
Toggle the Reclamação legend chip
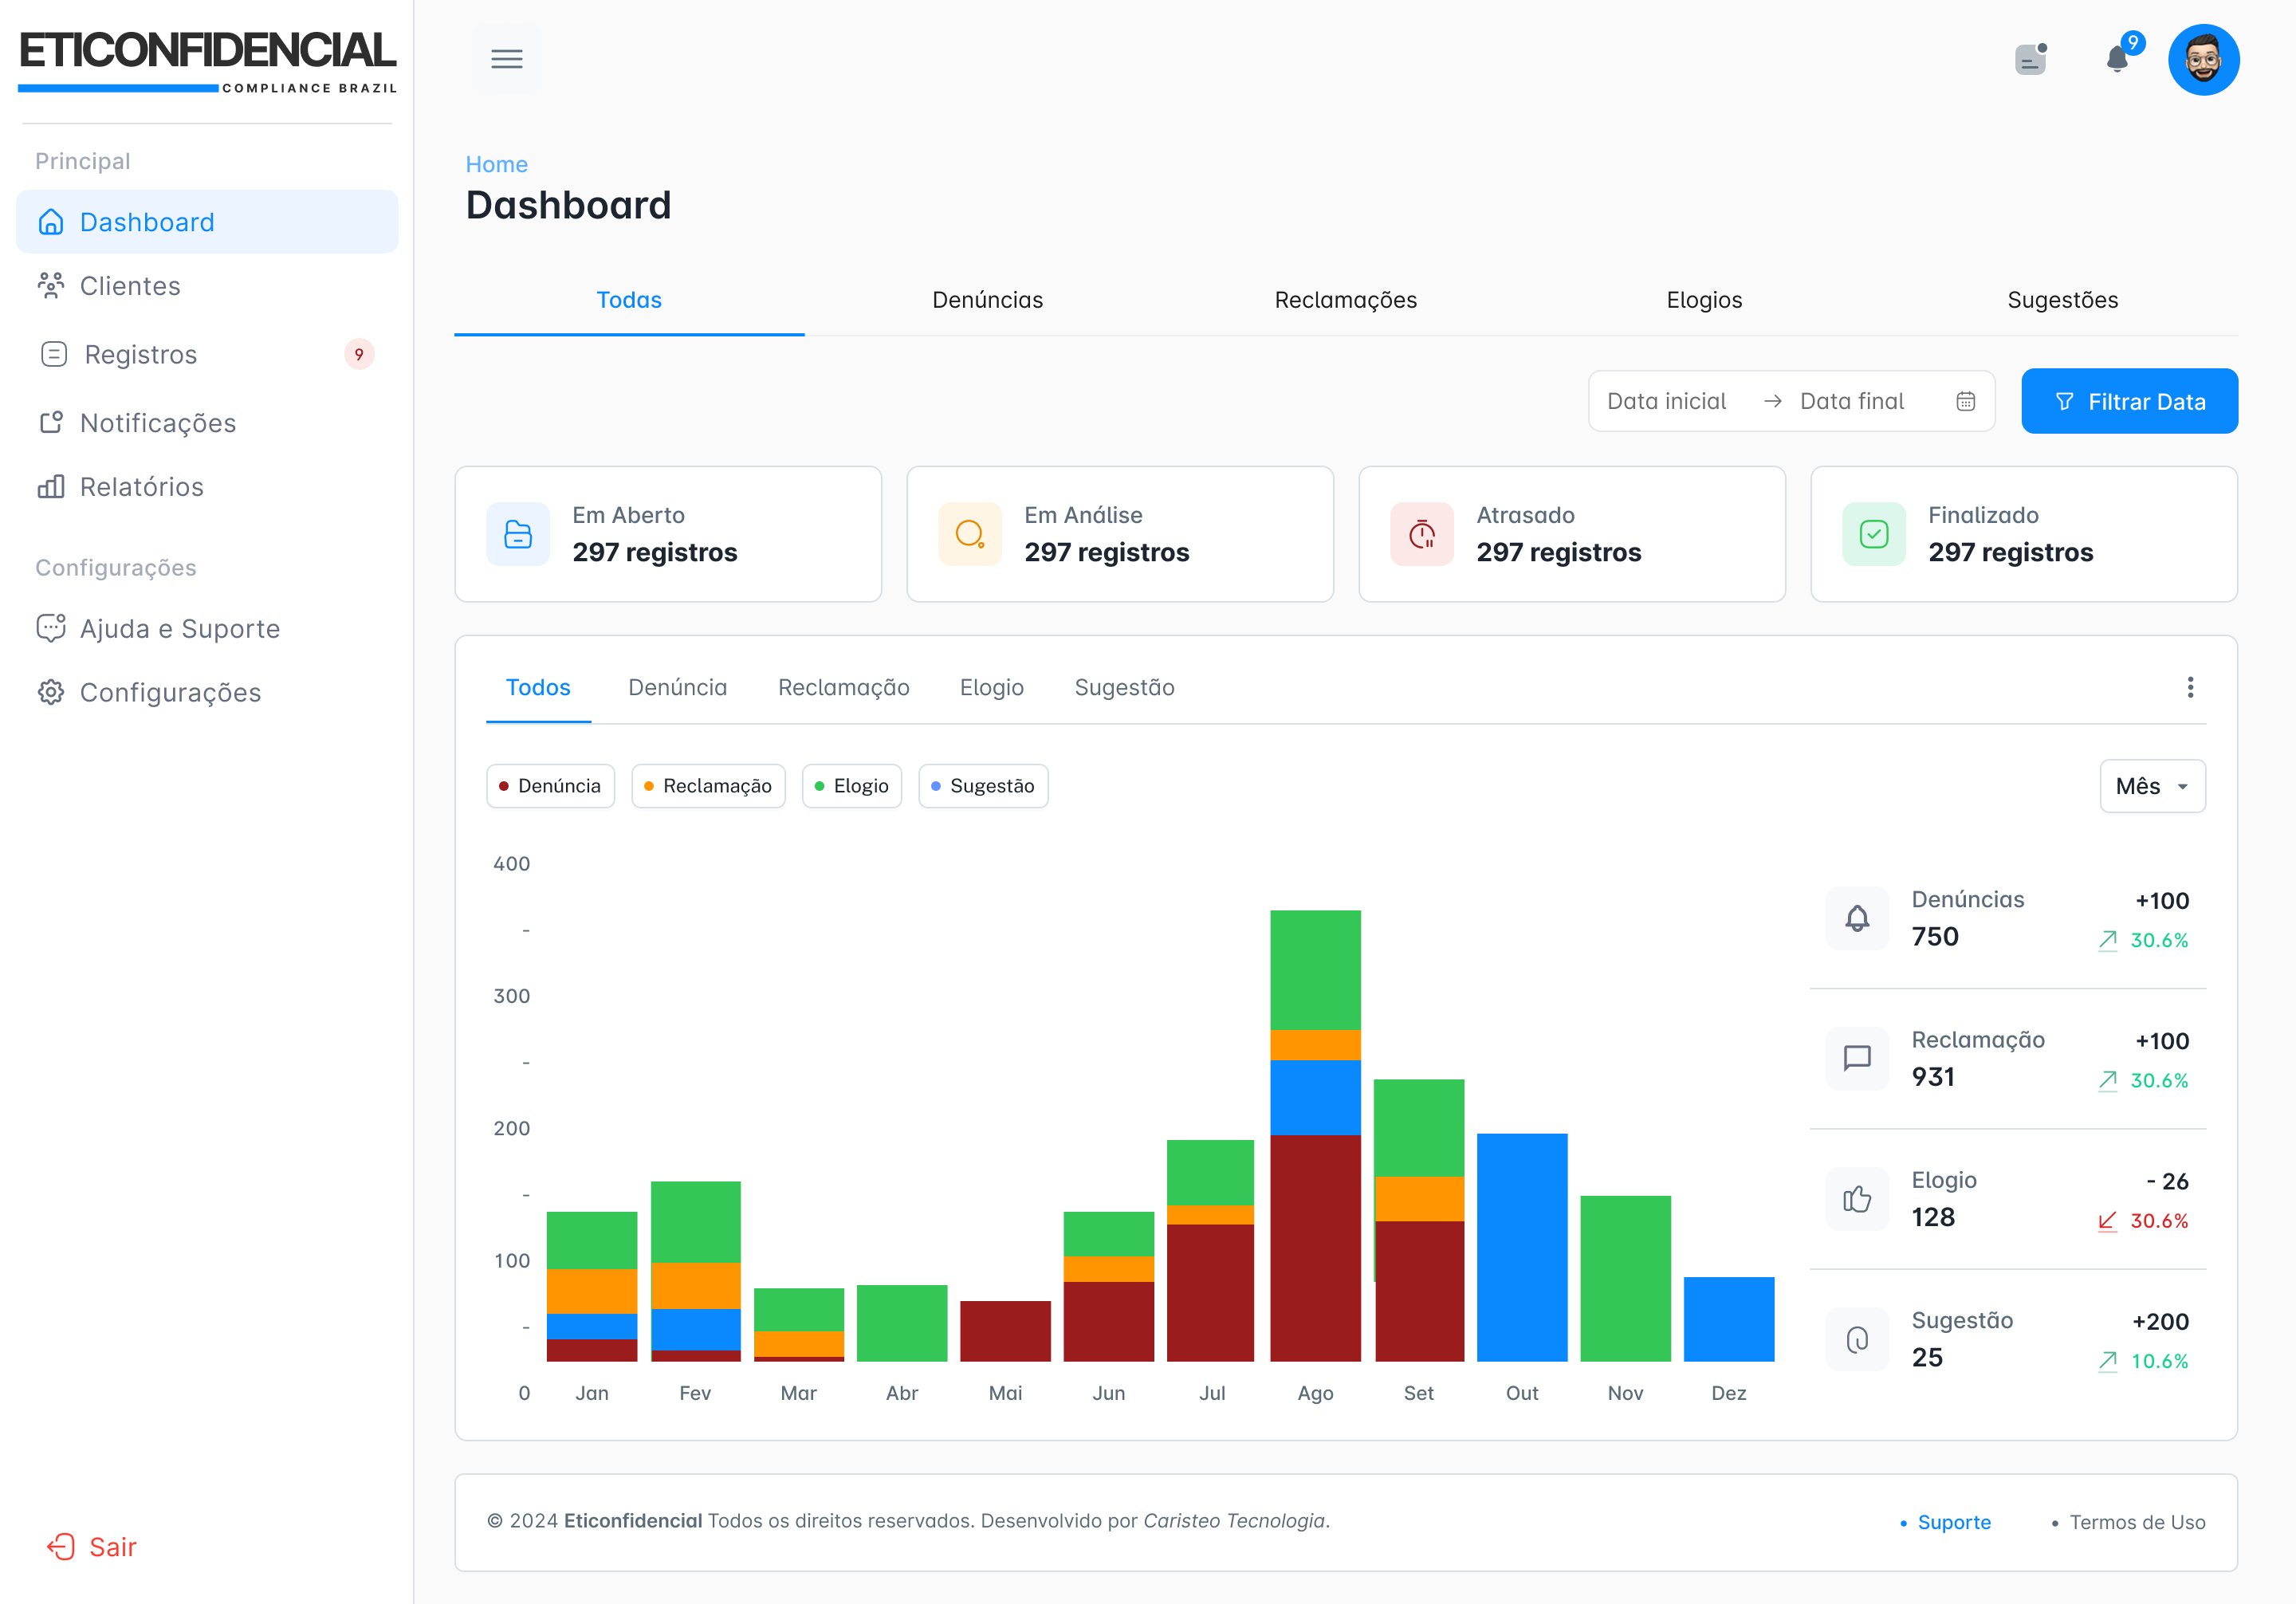pos(709,786)
